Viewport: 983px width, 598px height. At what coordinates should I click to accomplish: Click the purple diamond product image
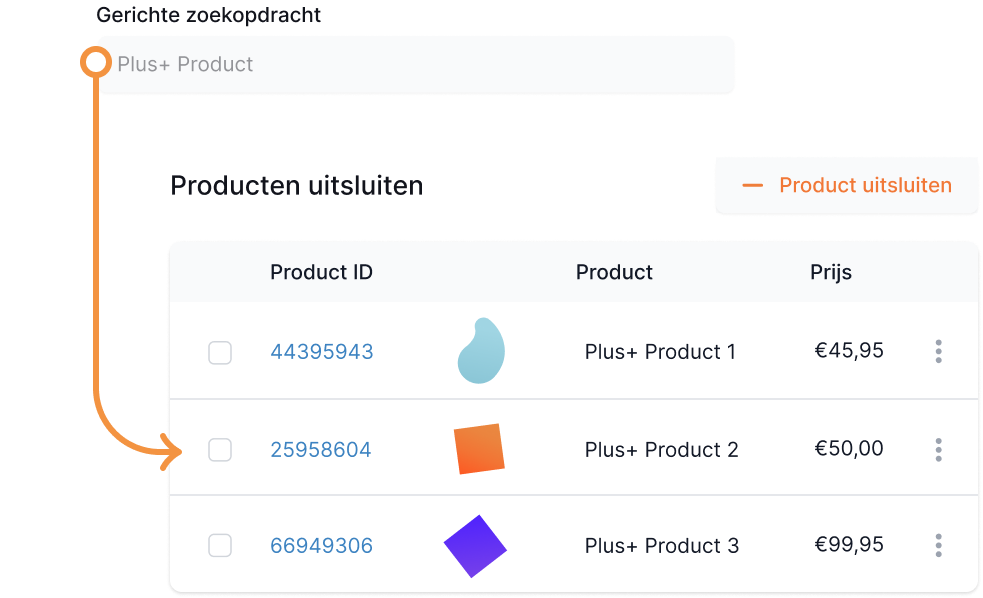coord(475,546)
